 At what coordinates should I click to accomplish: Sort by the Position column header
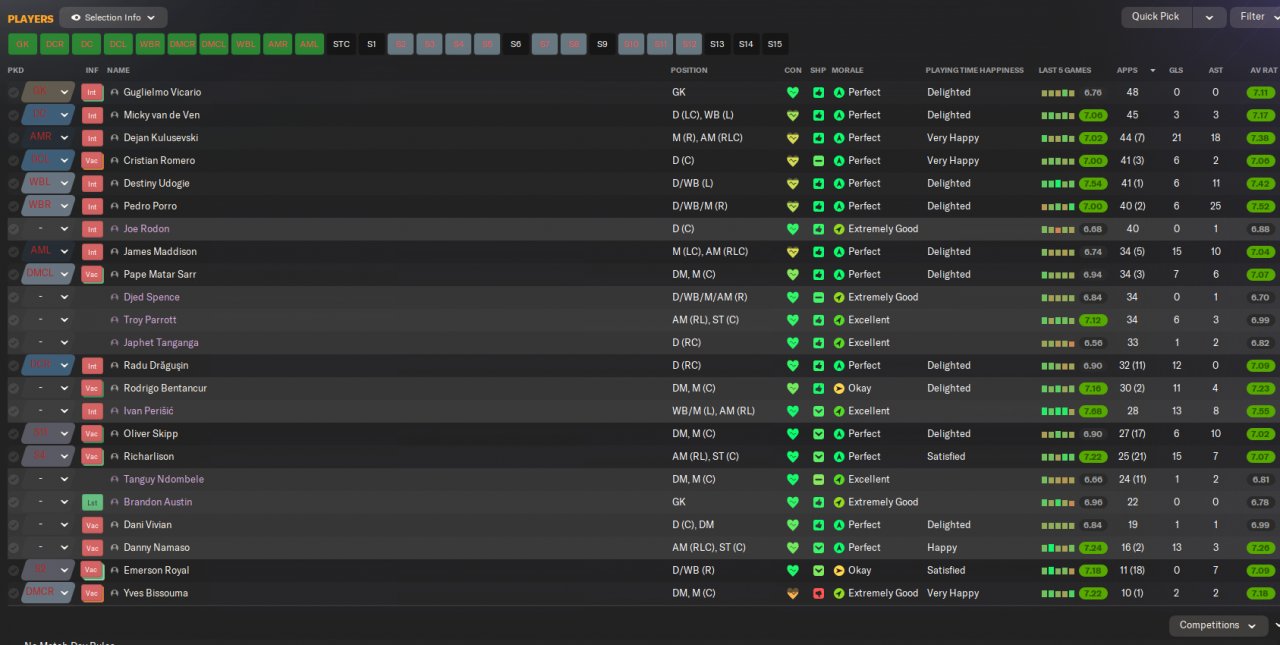[689, 70]
